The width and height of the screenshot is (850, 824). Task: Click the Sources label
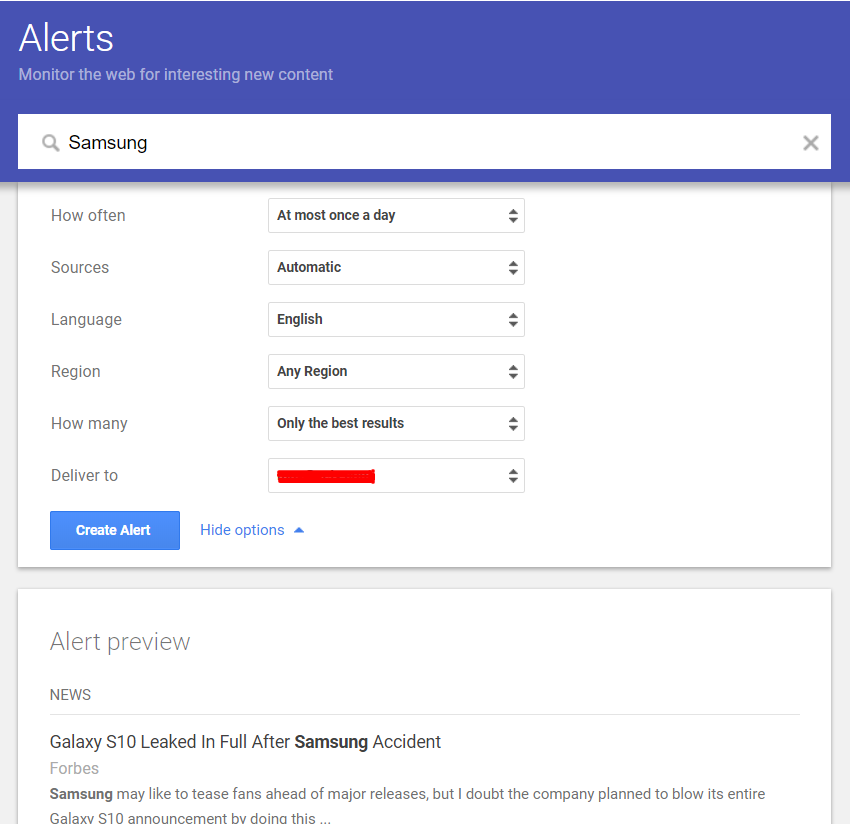[80, 268]
